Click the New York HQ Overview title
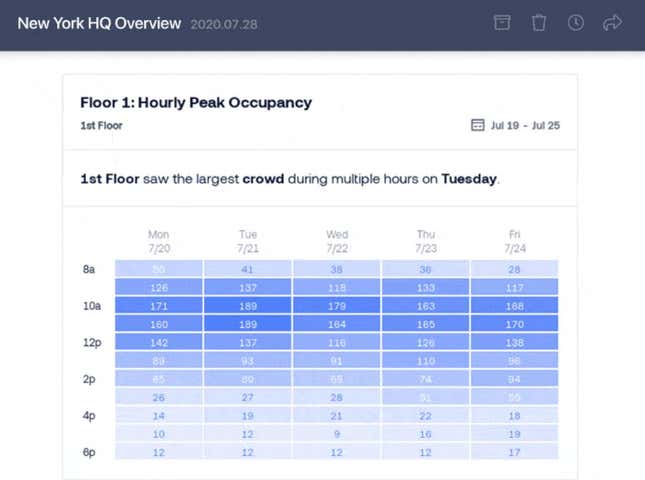Screen dimensions: 645x480 [x=99, y=23]
